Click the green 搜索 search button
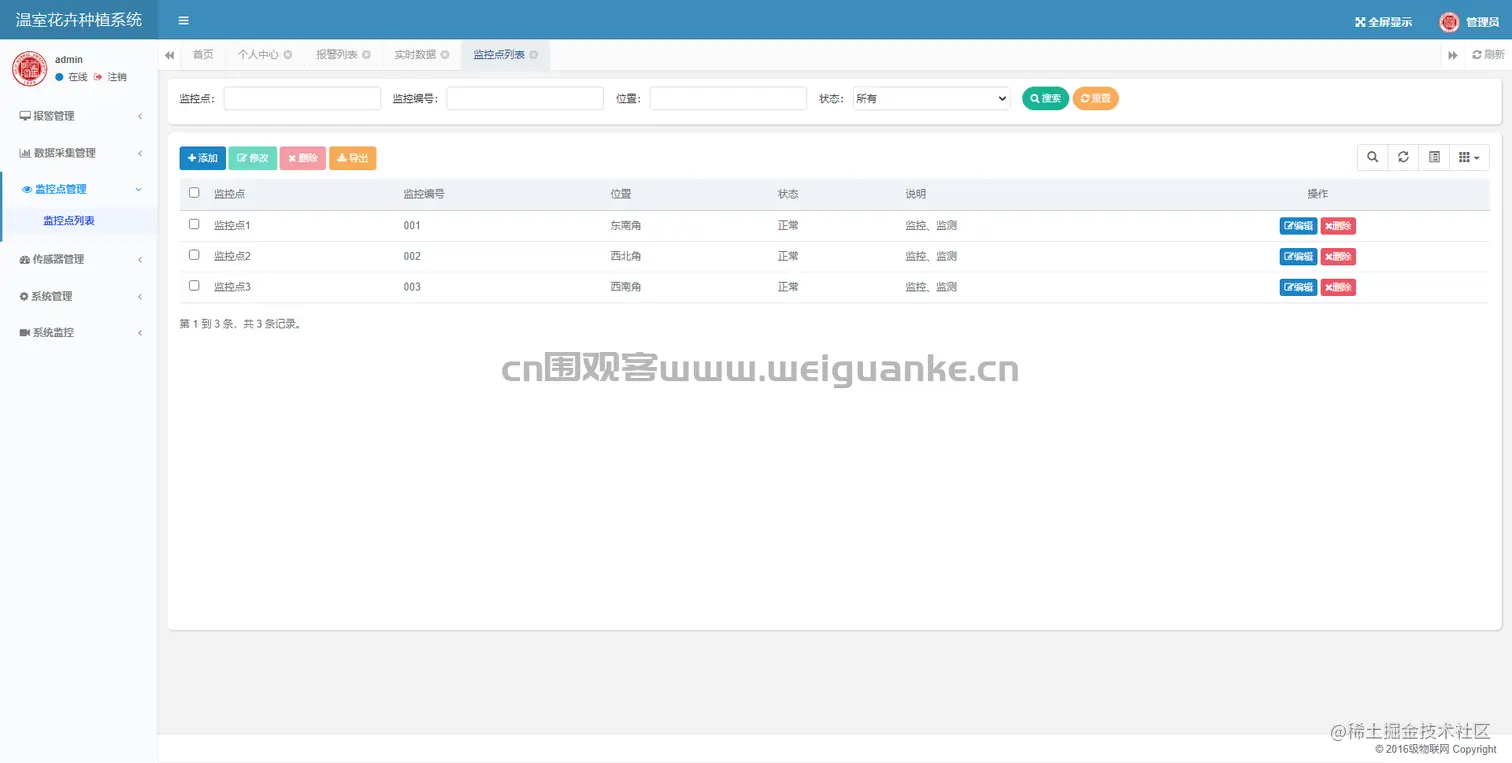The image size is (1512, 763). coord(1045,98)
